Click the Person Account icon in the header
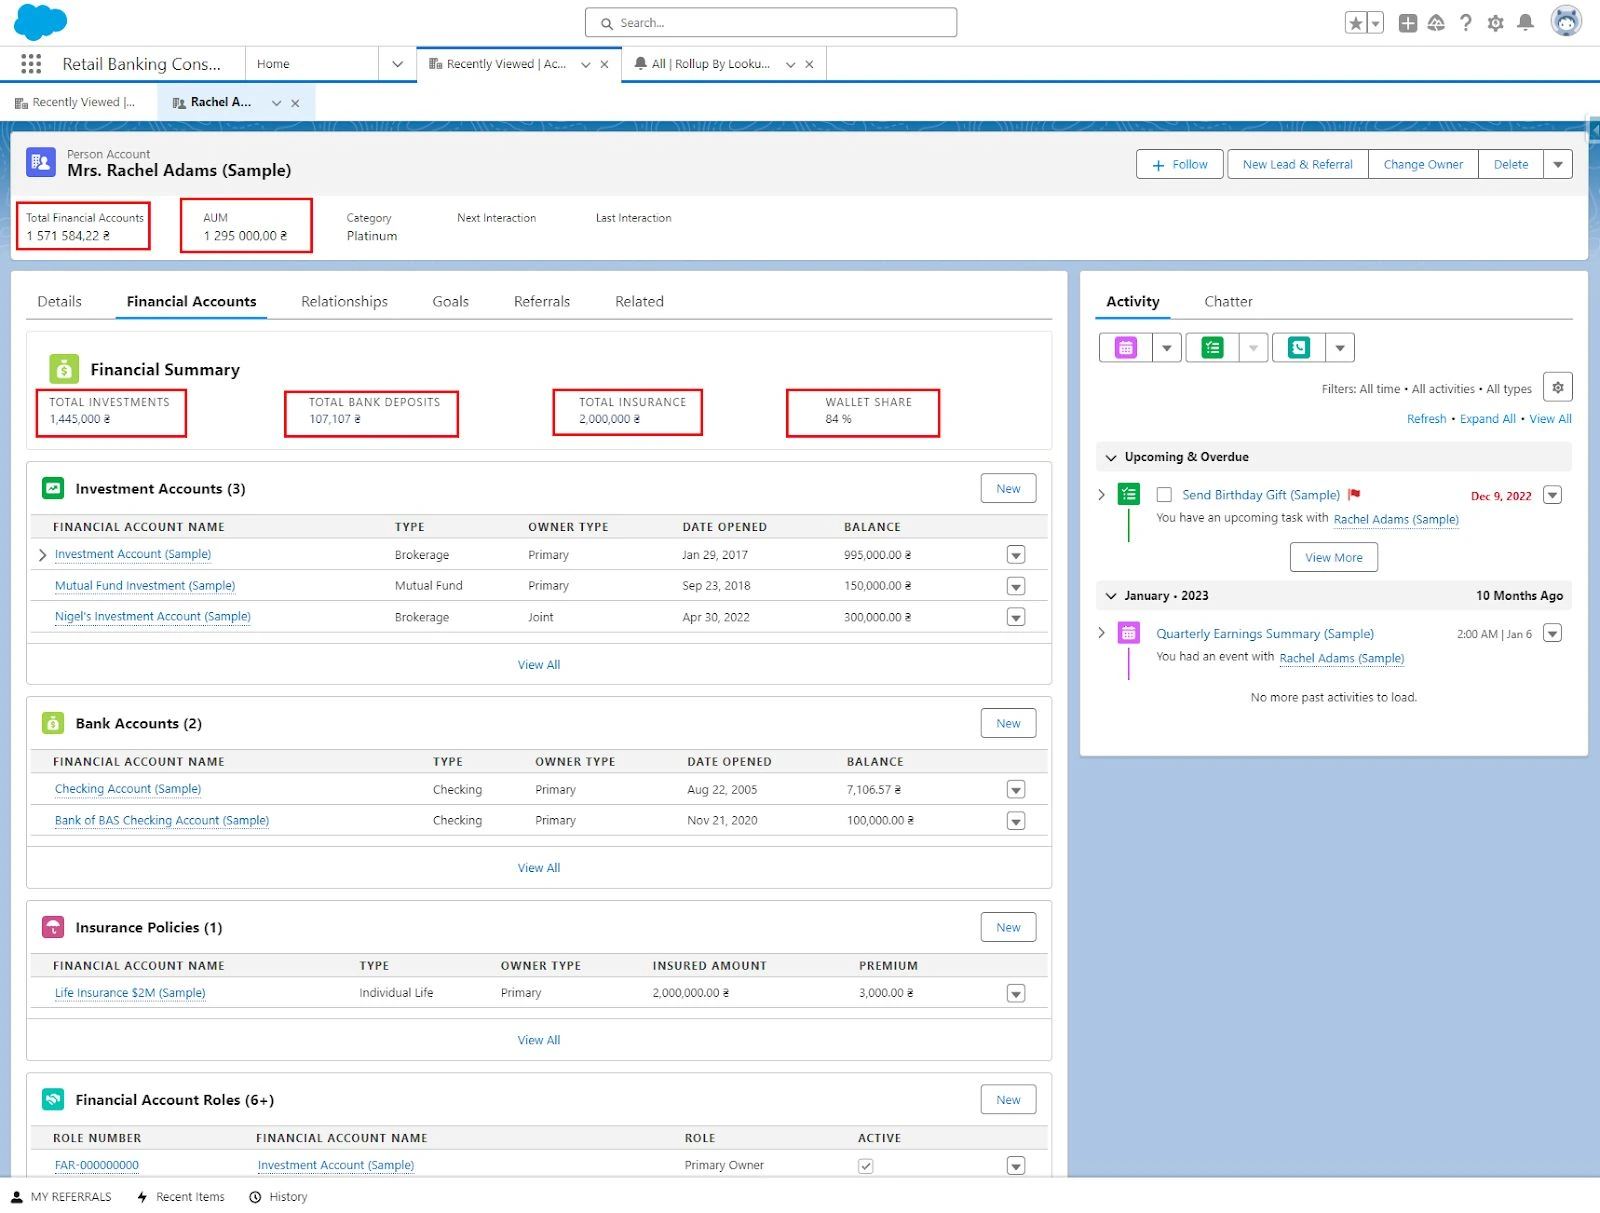Screen dimensions: 1600x1213 tap(41, 162)
